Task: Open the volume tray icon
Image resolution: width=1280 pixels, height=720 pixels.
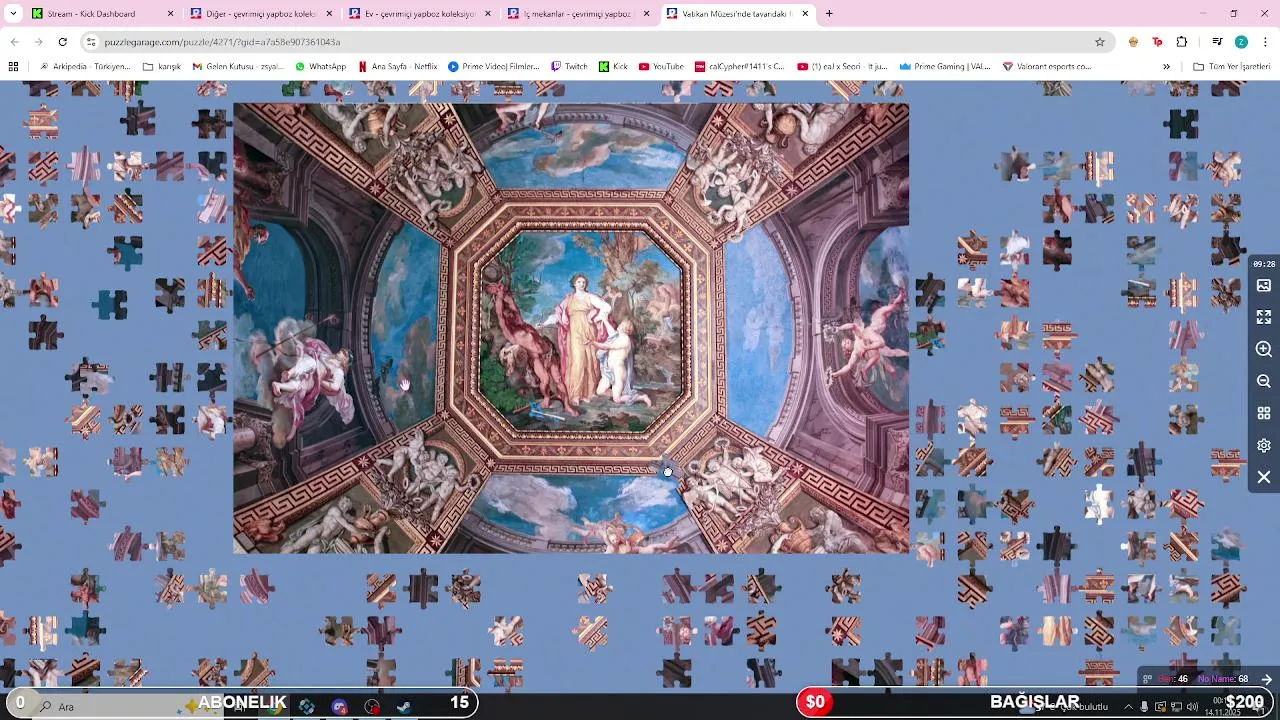Action: [1193, 706]
